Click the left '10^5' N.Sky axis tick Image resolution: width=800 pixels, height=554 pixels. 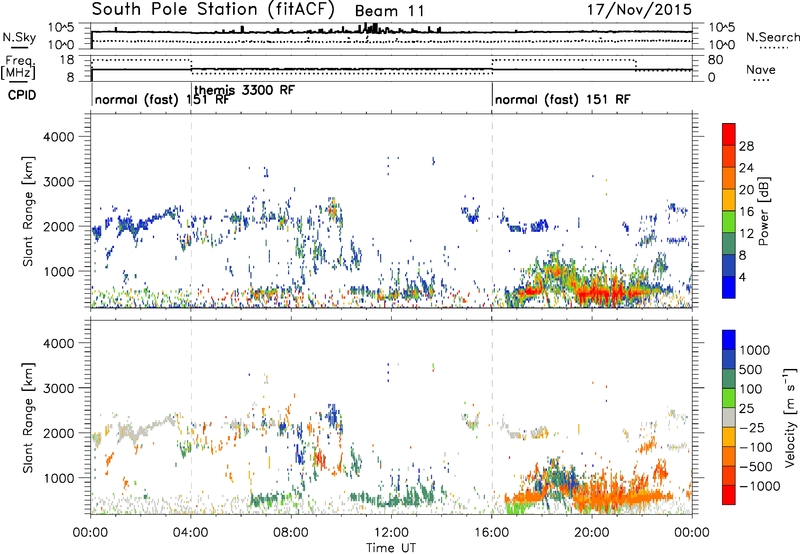[x=61, y=27]
